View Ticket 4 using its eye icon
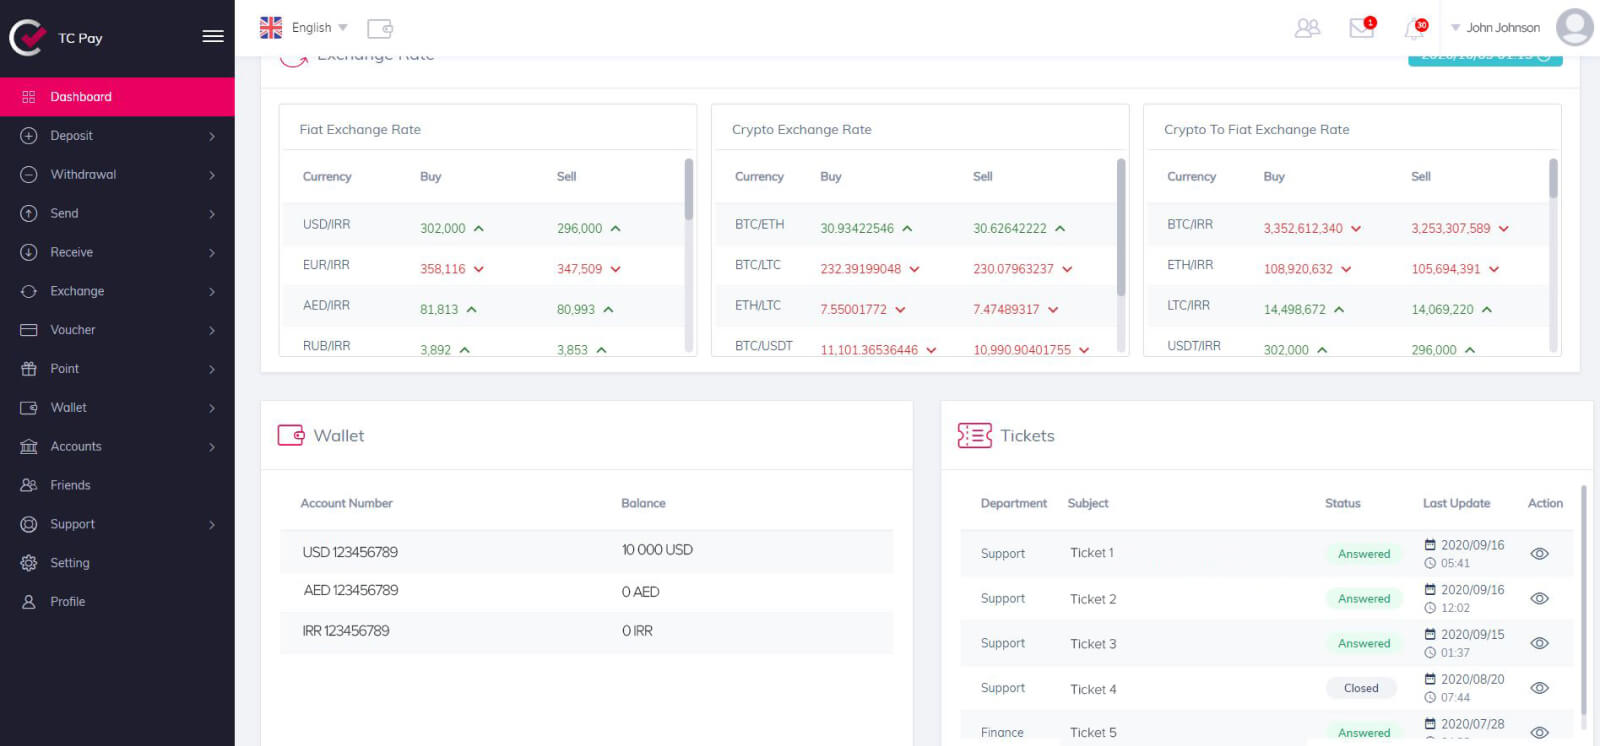 [1539, 688]
